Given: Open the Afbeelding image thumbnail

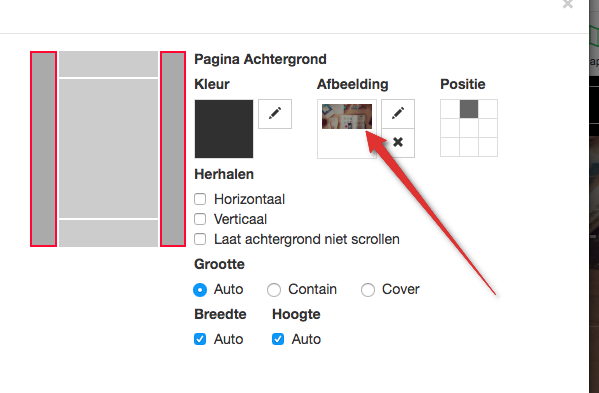Looking at the screenshot, I should point(347,116).
